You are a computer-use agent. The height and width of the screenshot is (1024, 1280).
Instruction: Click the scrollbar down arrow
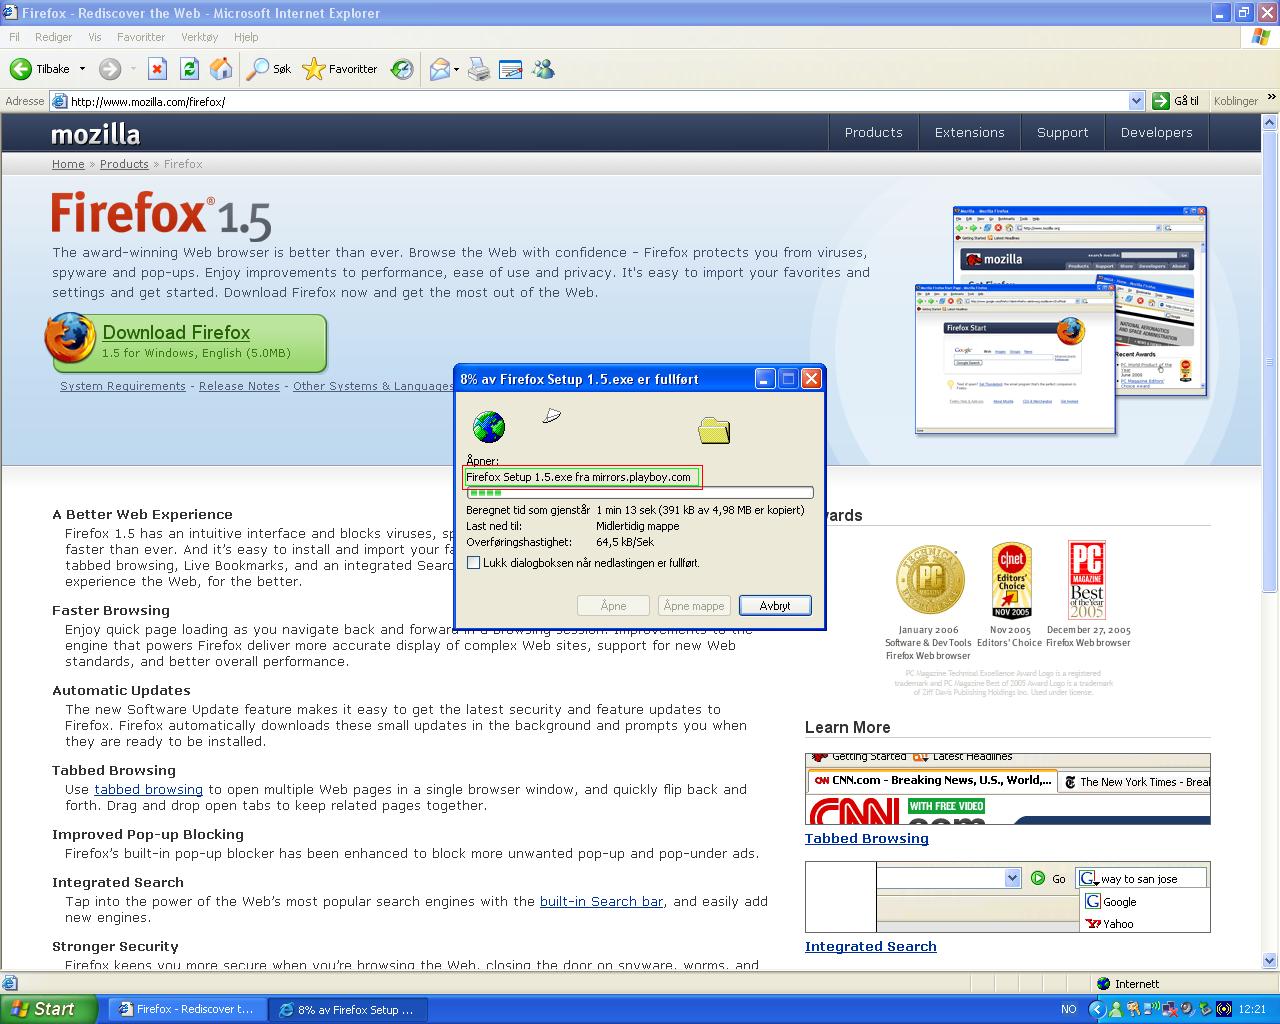(1270, 963)
